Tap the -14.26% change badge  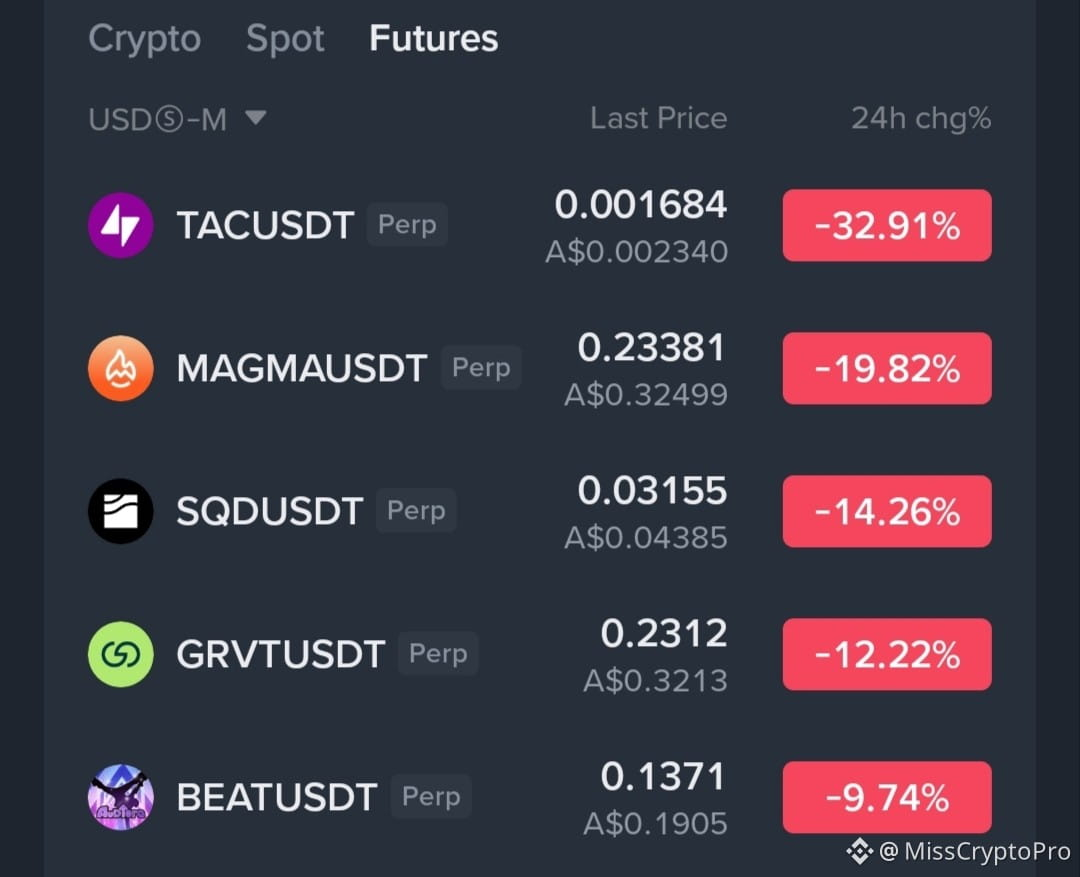(x=887, y=511)
